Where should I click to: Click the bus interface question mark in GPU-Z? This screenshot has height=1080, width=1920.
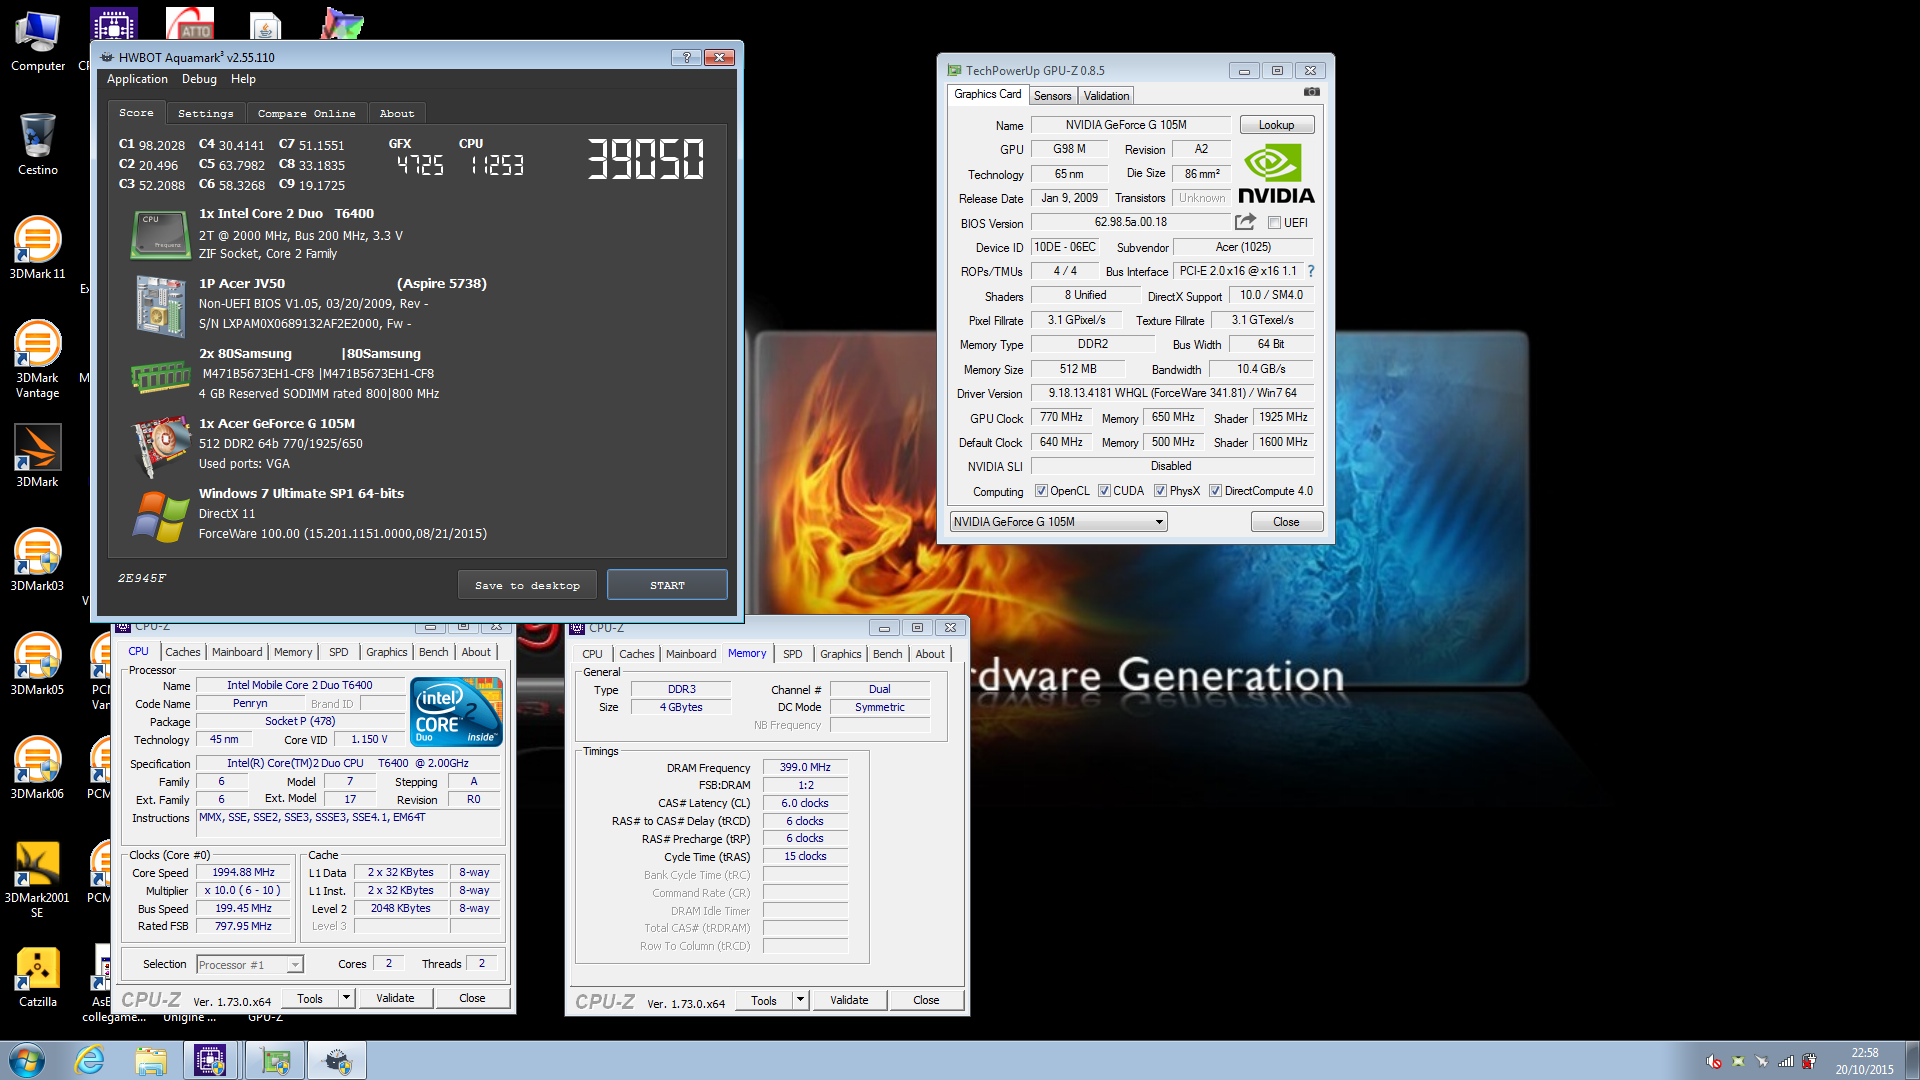[1310, 271]
